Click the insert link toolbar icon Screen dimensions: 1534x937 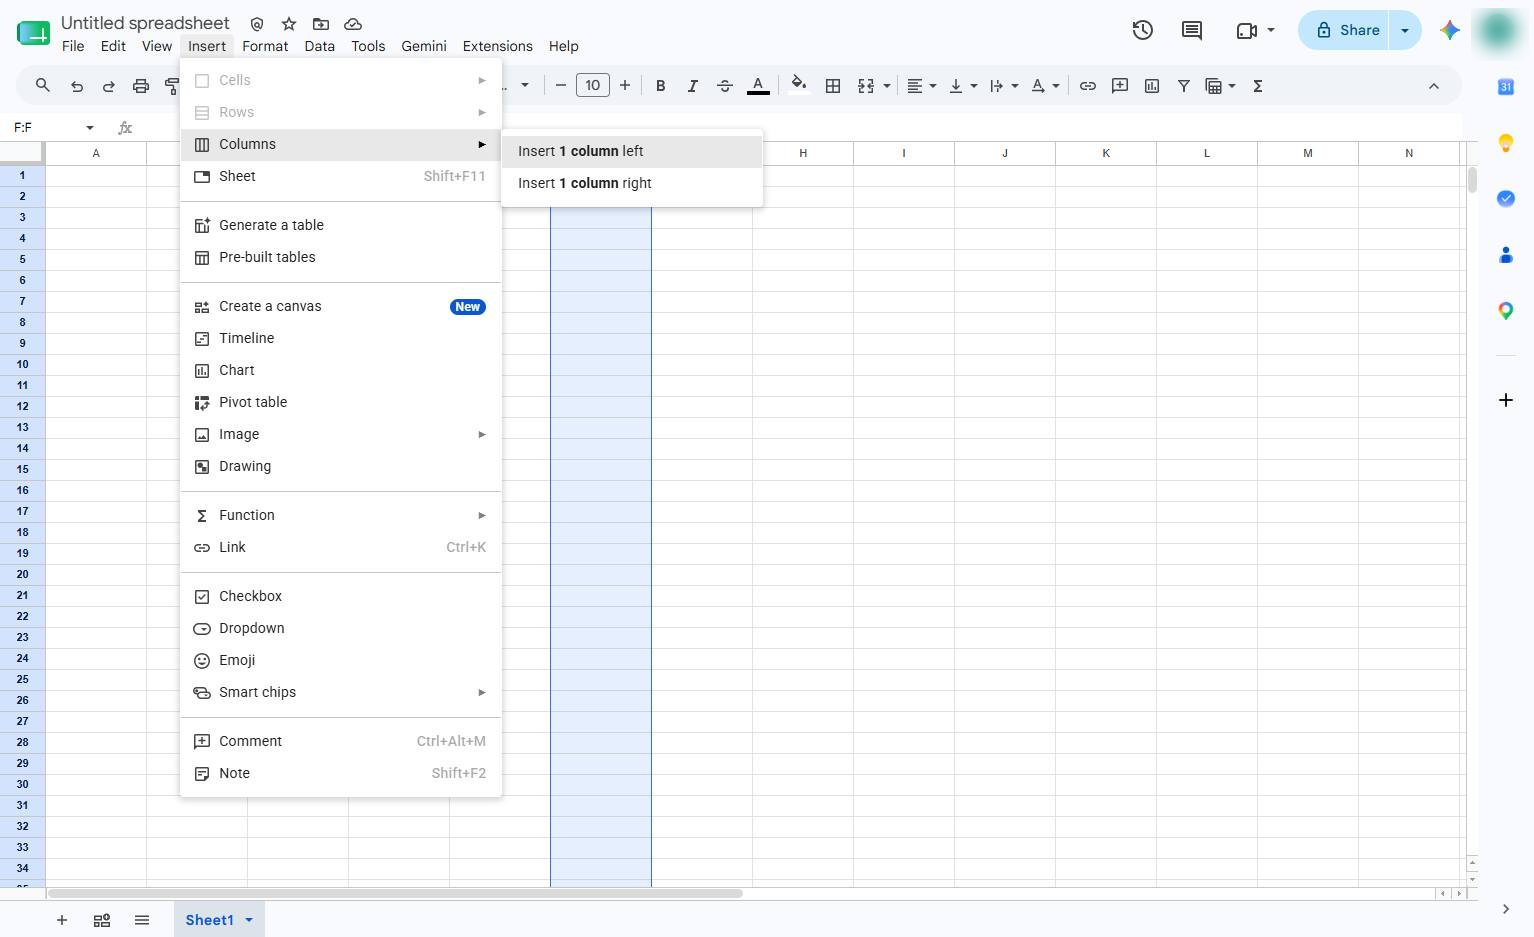click(x=1088, y=86)
